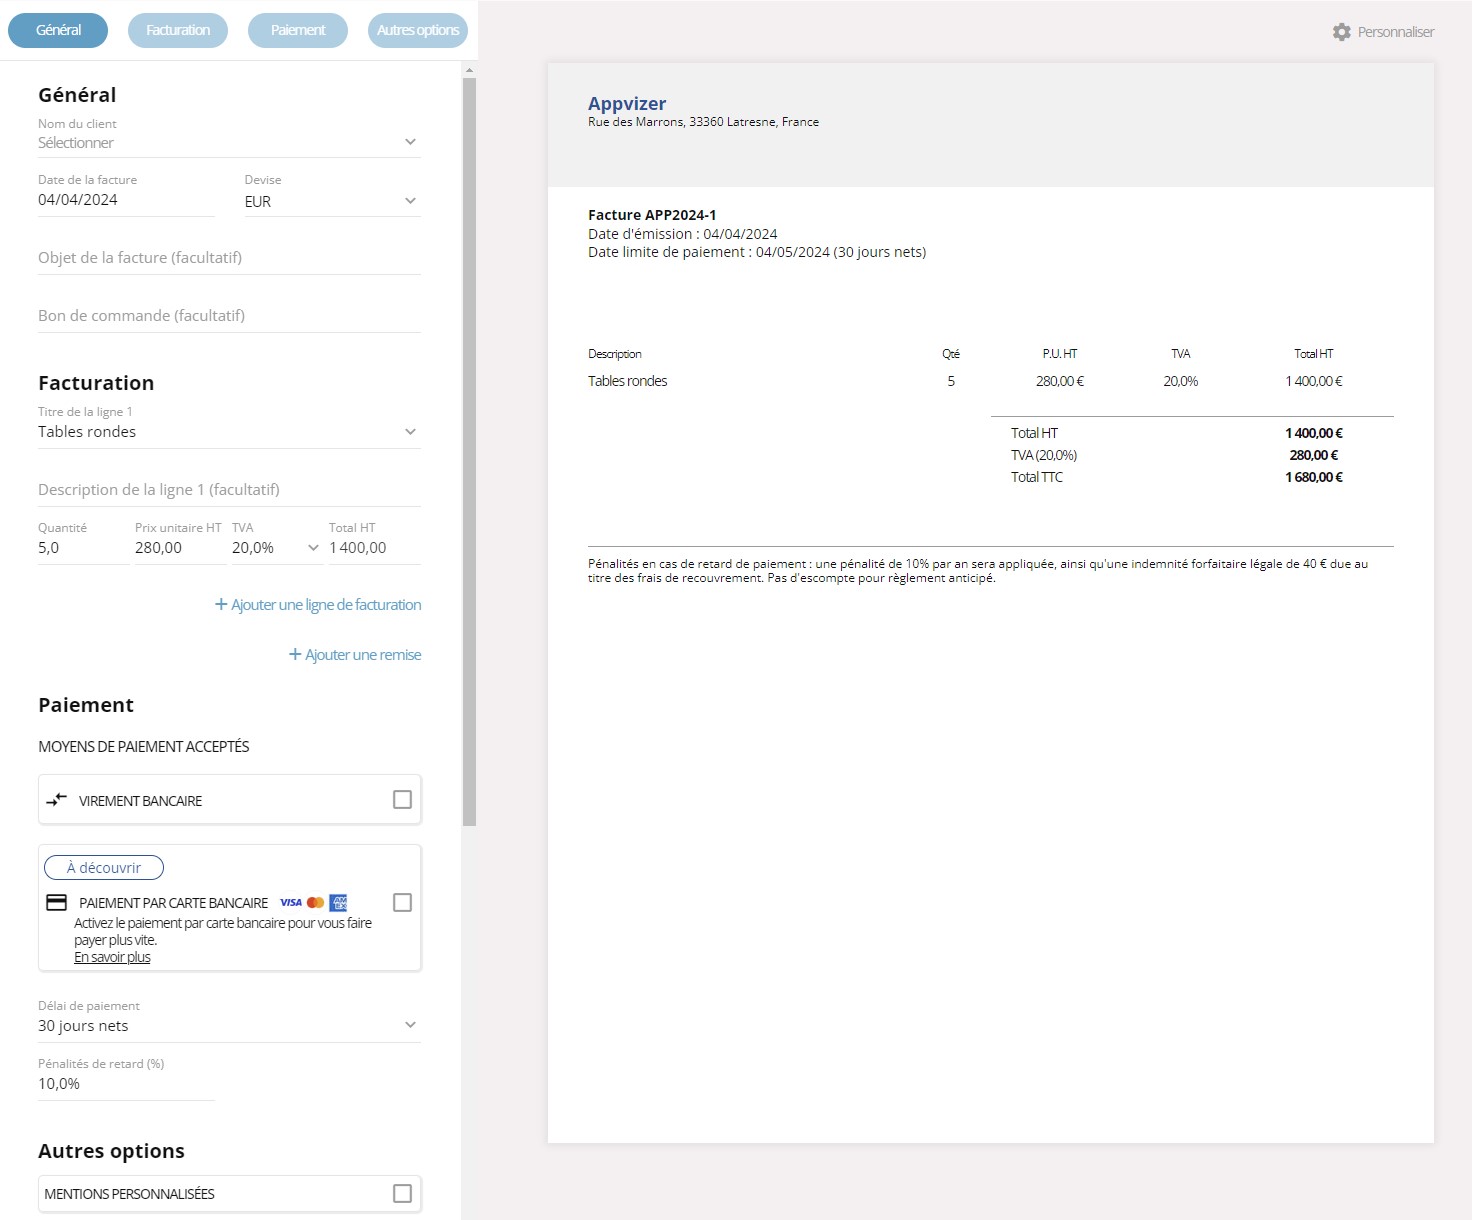Tick the Mentions personnalisées checkbox
Image resolution: width=1472 pixels, height=1220 pixels.
pos(402,1193)
